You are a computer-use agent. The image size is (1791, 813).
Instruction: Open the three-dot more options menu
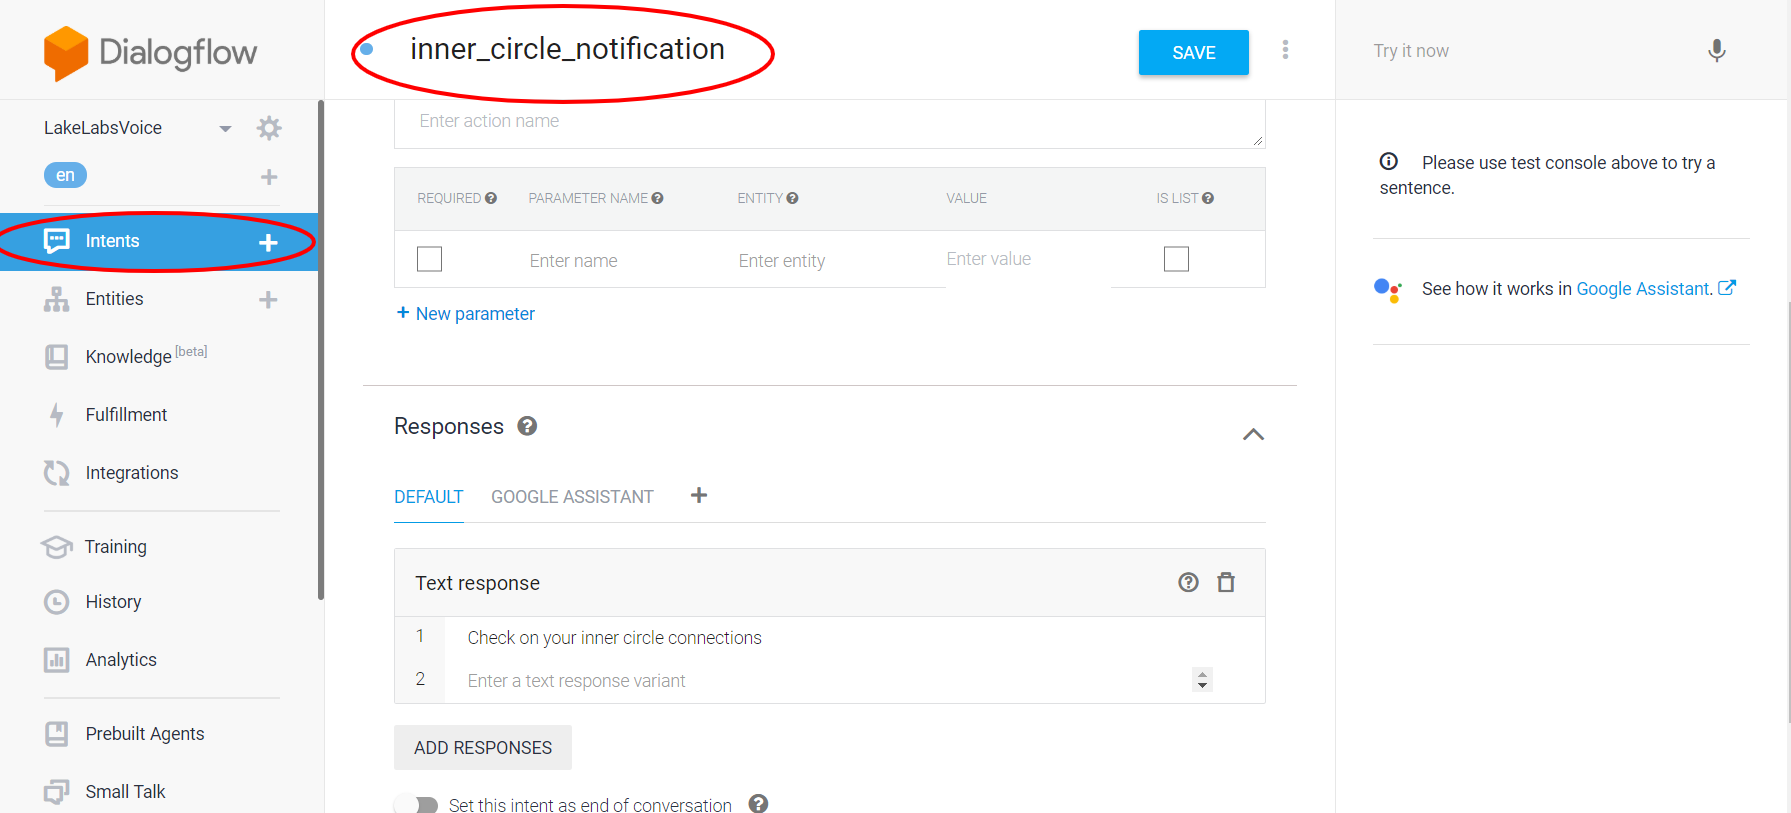(x=1285, y=49)
